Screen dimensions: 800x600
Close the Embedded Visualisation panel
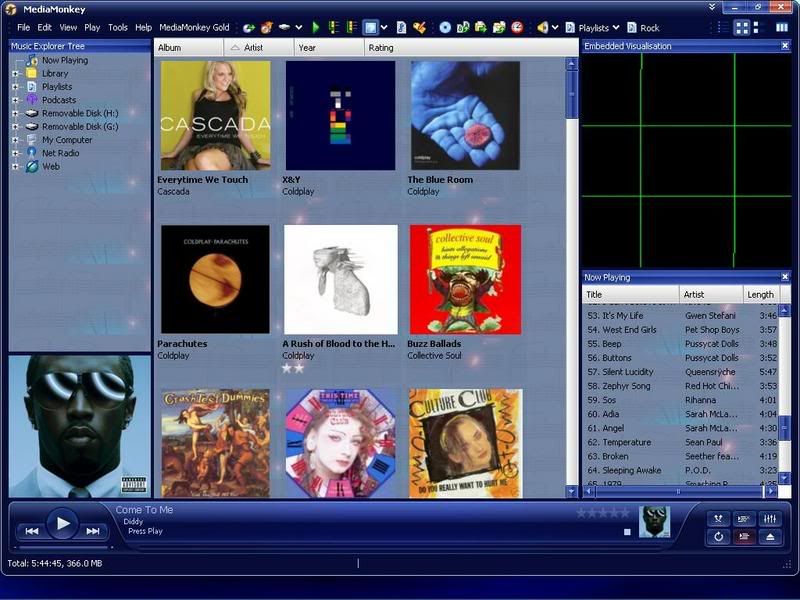pos(785,46)
